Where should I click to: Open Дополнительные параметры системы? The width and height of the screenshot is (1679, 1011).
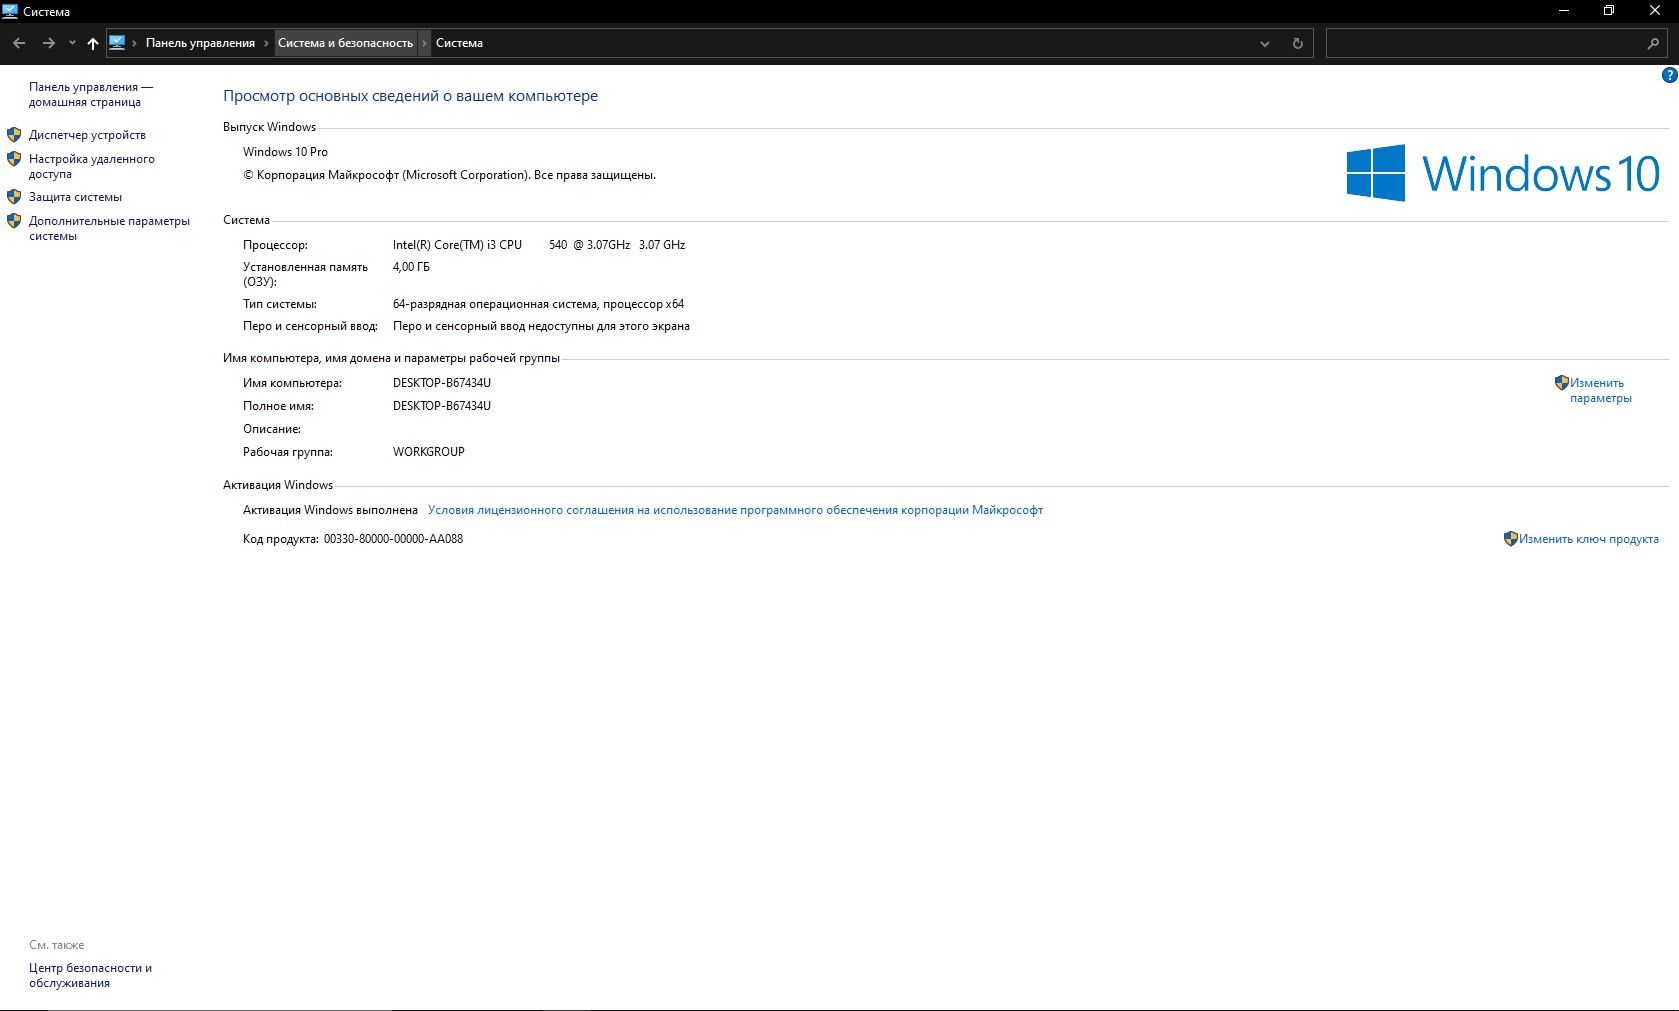pyautogui.click(x=109, y=228)
